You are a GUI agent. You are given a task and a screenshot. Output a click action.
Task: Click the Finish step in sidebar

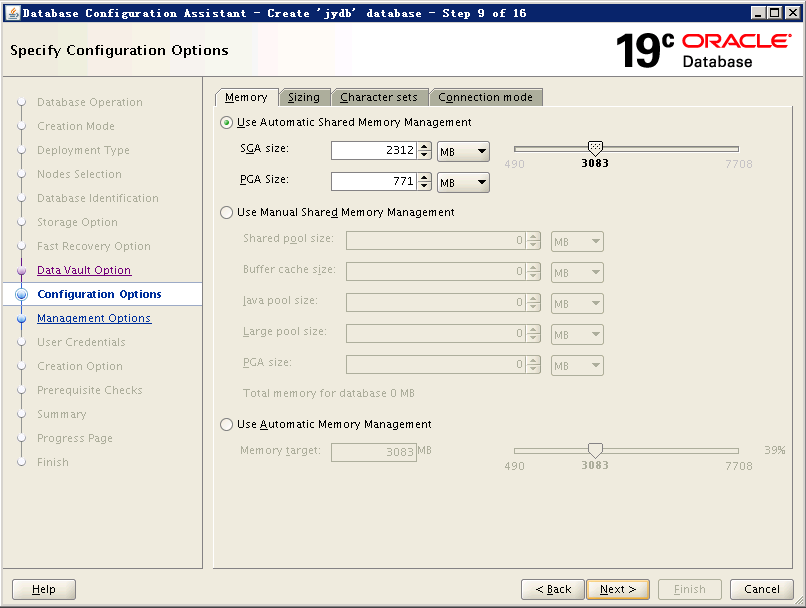52,462
